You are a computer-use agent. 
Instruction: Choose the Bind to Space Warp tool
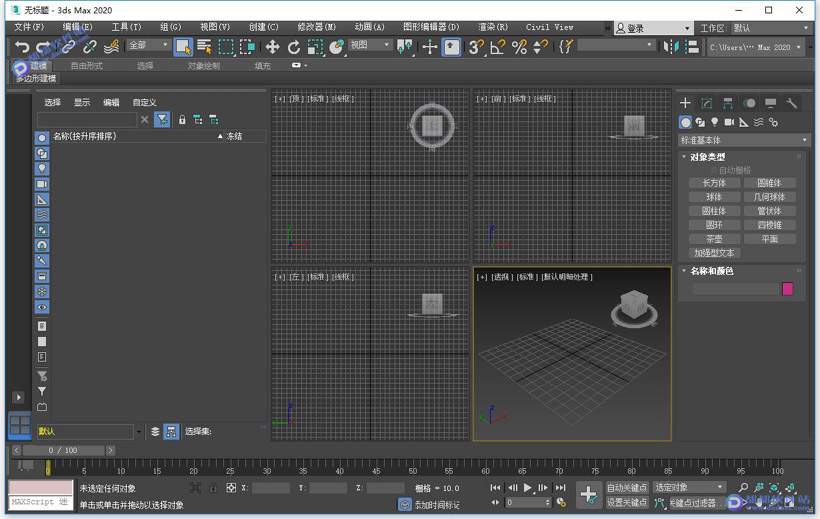click(111, 47)
